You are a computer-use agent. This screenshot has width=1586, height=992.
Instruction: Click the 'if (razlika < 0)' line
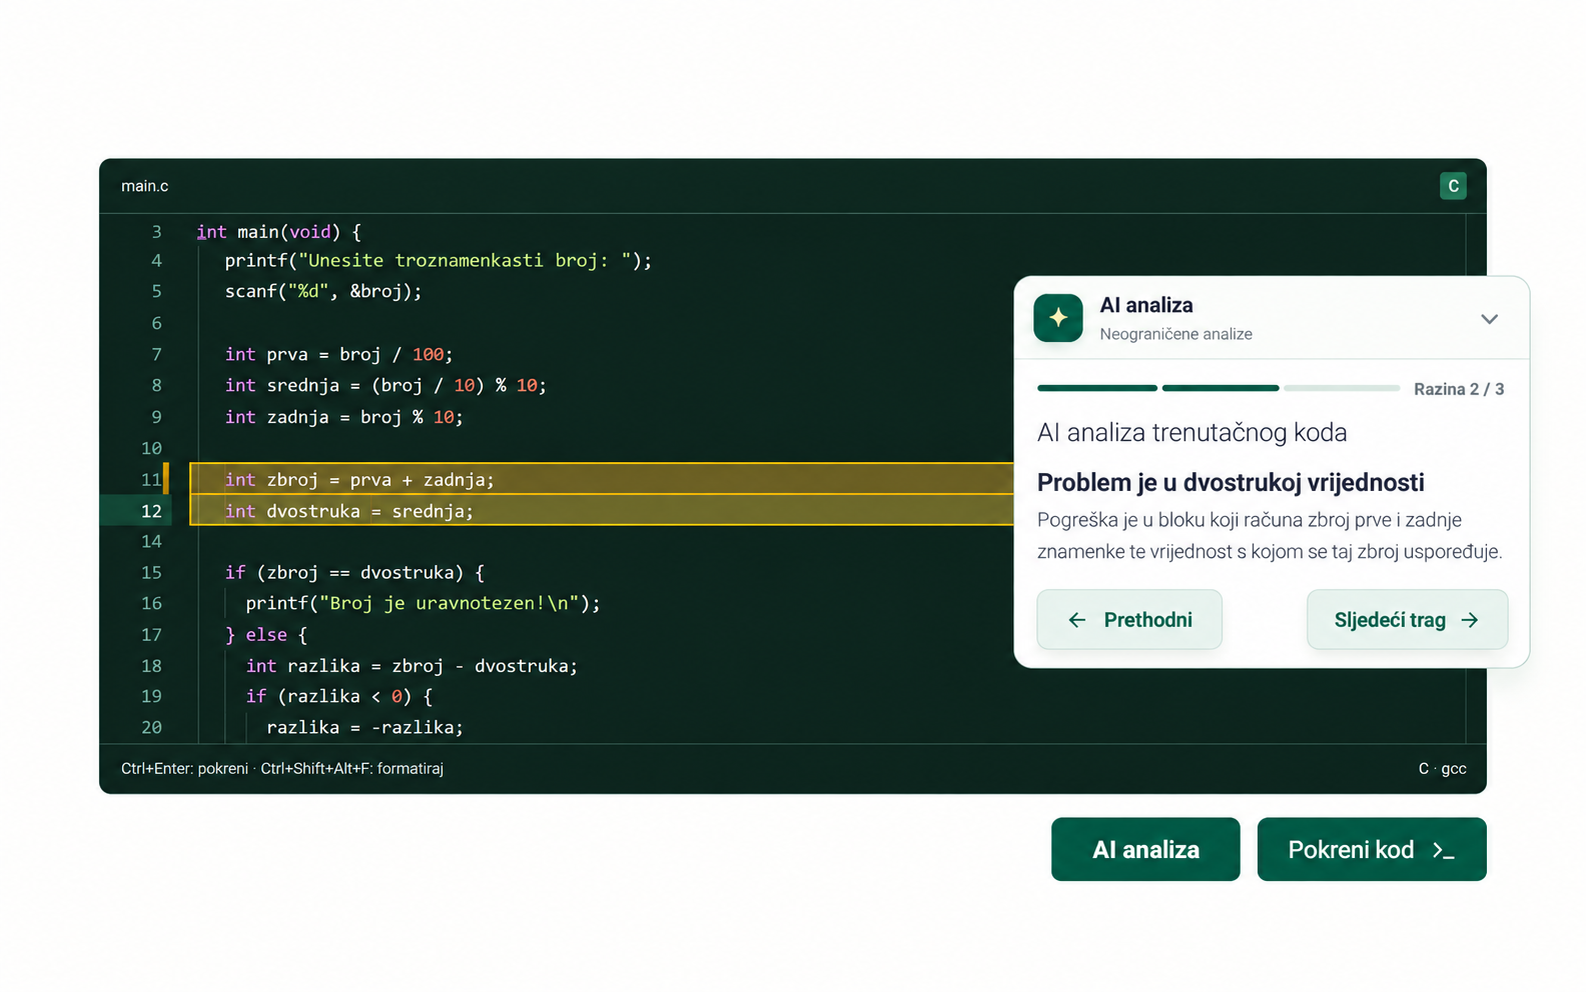(339, 696)
